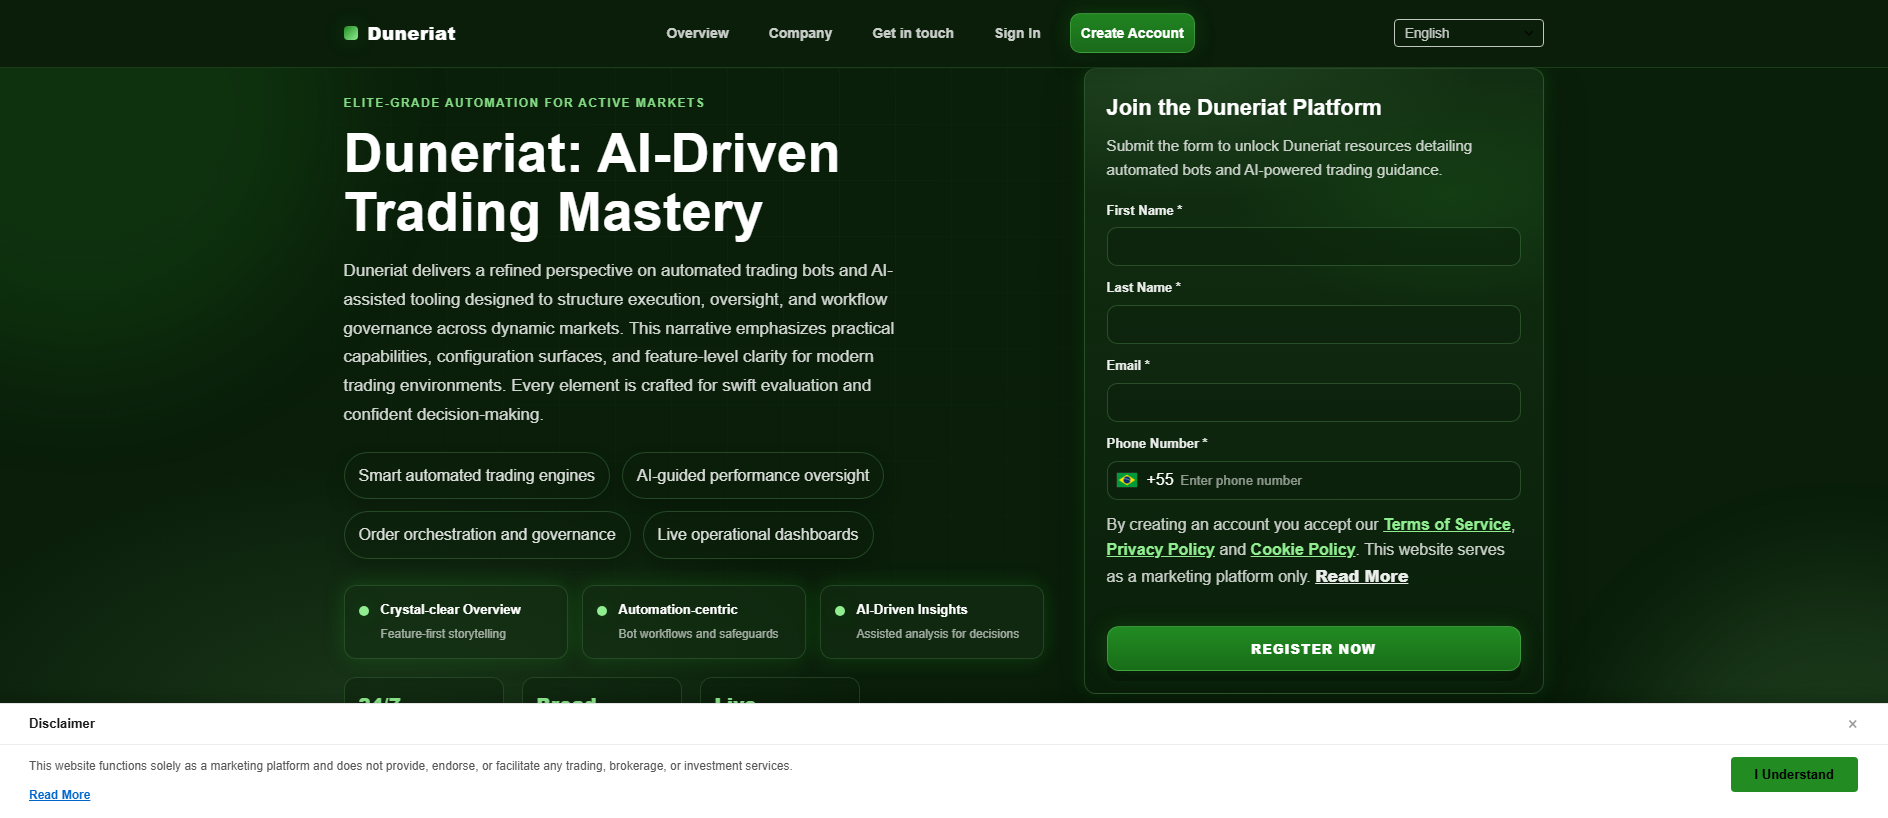The image size is (1888, 818).
Task: Click the Duneriat: AI-Driven Trading Mastery headline
Action: click(x=591, y=183)
